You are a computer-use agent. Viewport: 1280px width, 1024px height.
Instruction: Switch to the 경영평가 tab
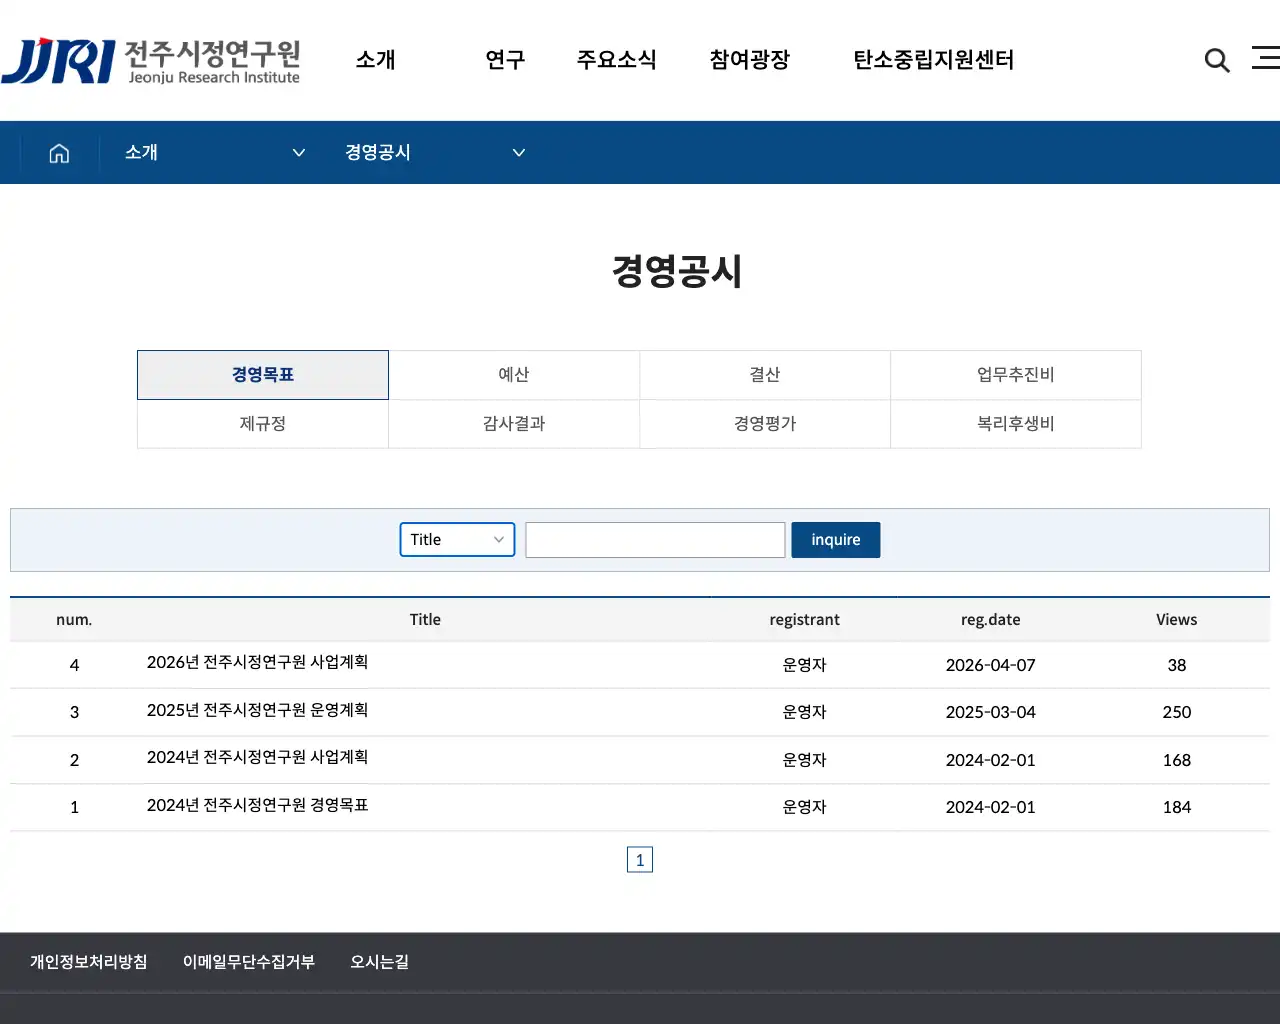click(765, 424)
